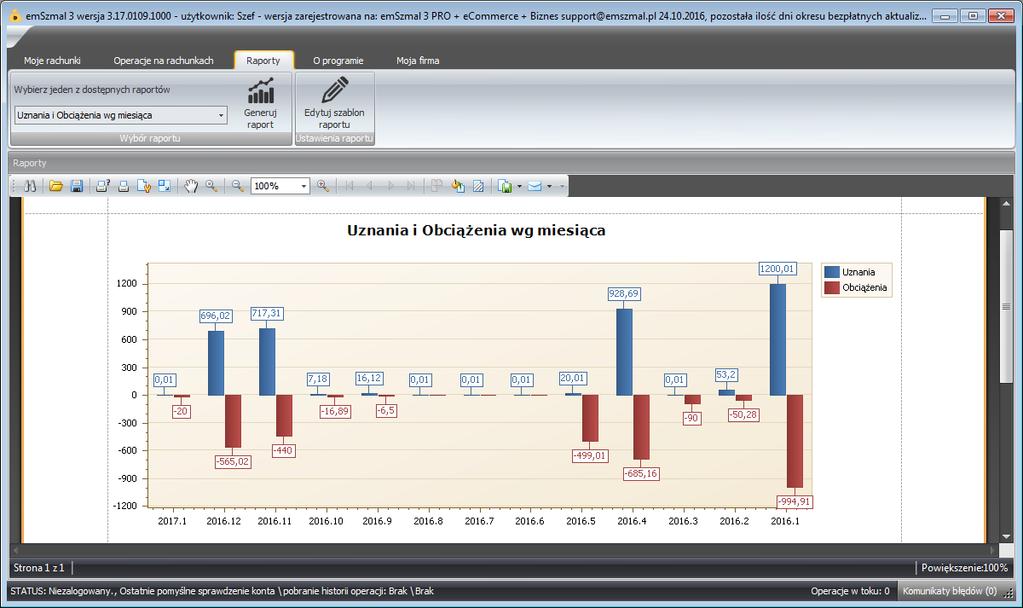The width and height of the screenshot is (1023, 608).
Task: Switch to Operacje na rachunkach tab
Action: (163, 61)
